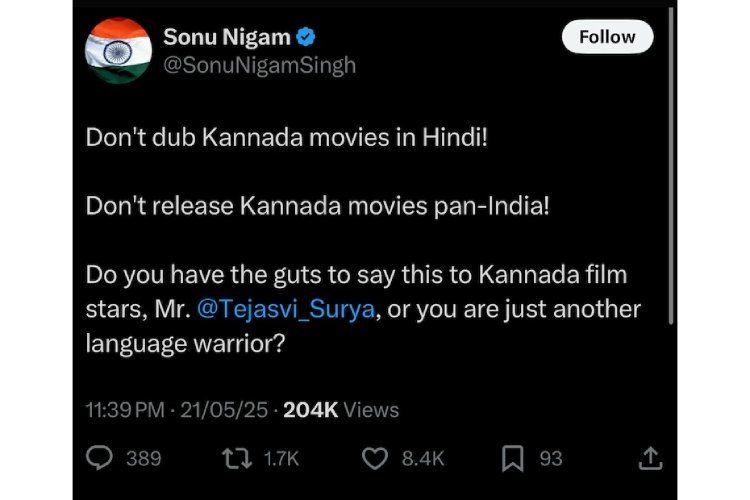Screen dimensions: 750x500
Task: Click the 11:39 PM timestamp
Action: [x=123, y=409]
